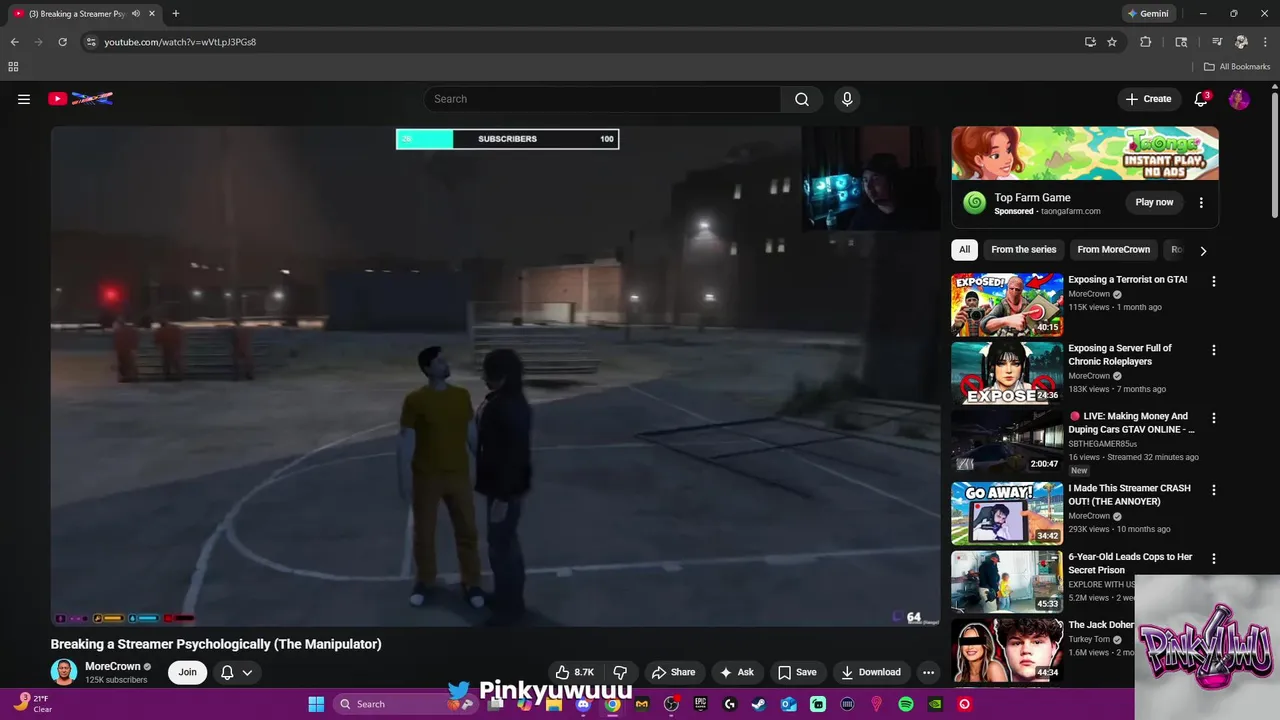This screenshot has height=720, width=1280.
Task: Save the video to a playlist
Action: [x=797, y=672]
